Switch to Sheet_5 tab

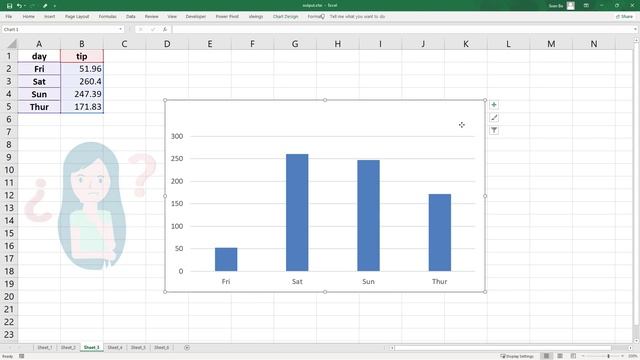[138, 347]
